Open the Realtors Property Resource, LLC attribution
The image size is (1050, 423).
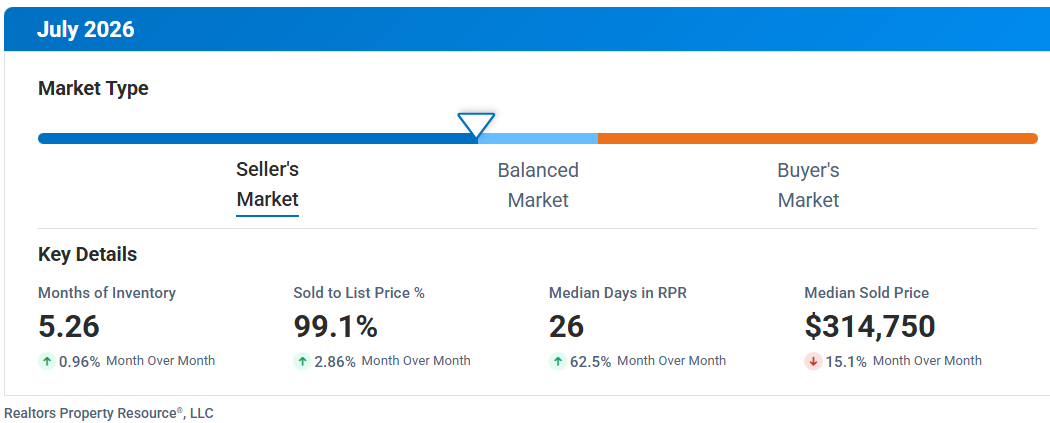[x=109, y=413]
